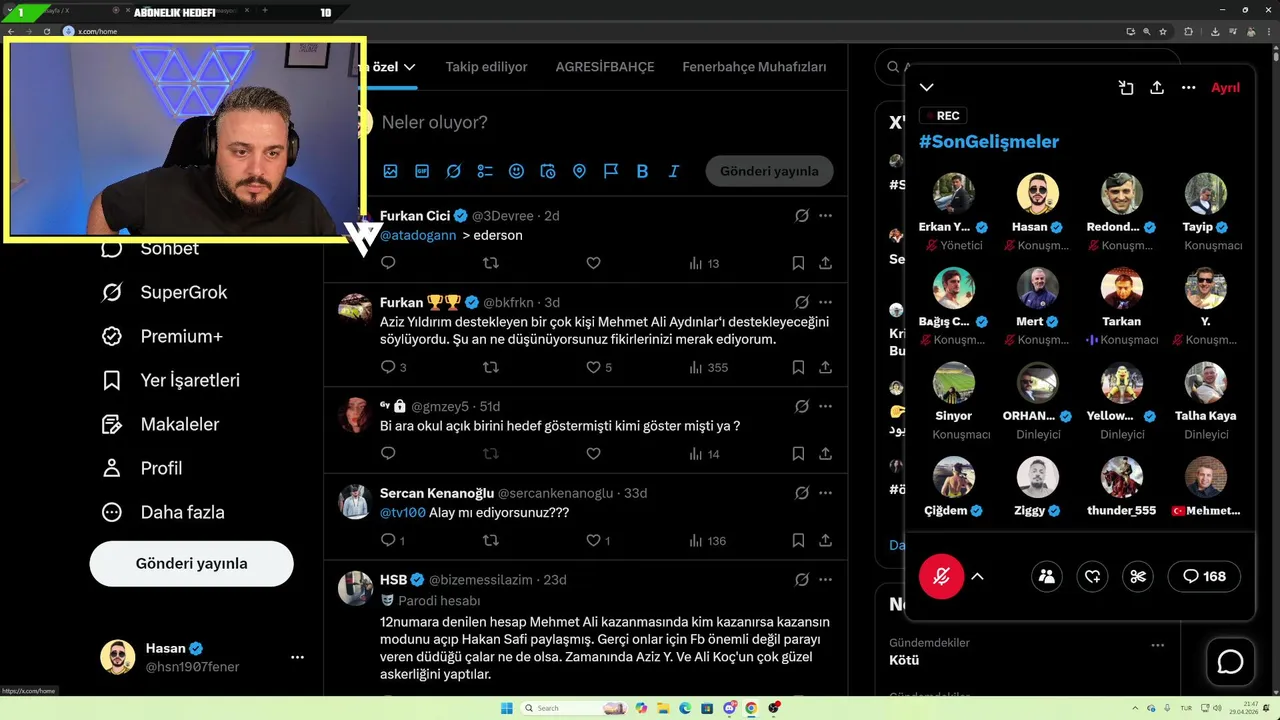The height and width of the screenshot is (720, 1280).
Task: Open the GIF picker in the composer
Action: 422,171
